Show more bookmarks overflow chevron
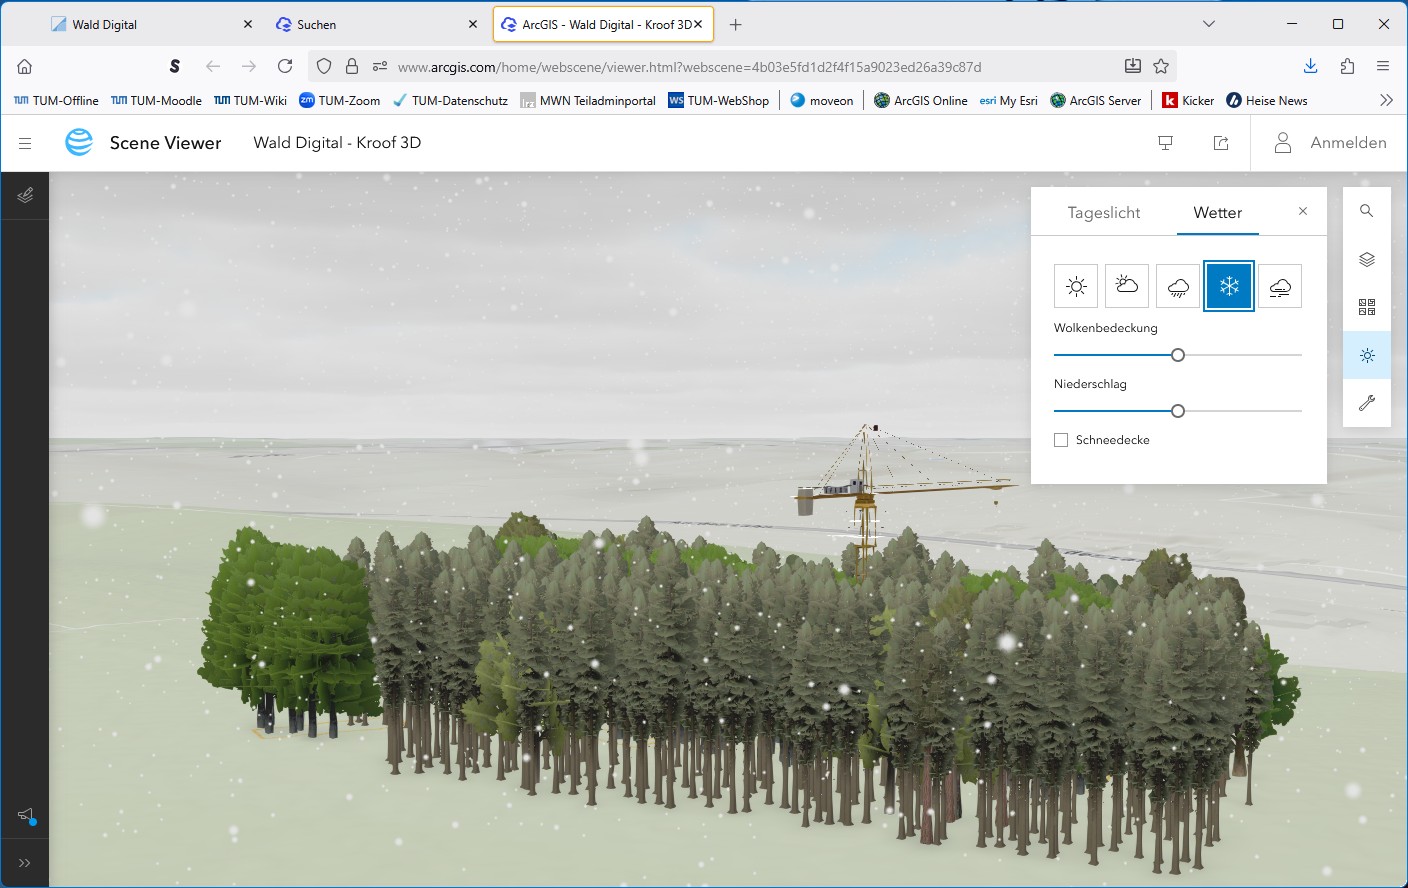 (1386, 100)
